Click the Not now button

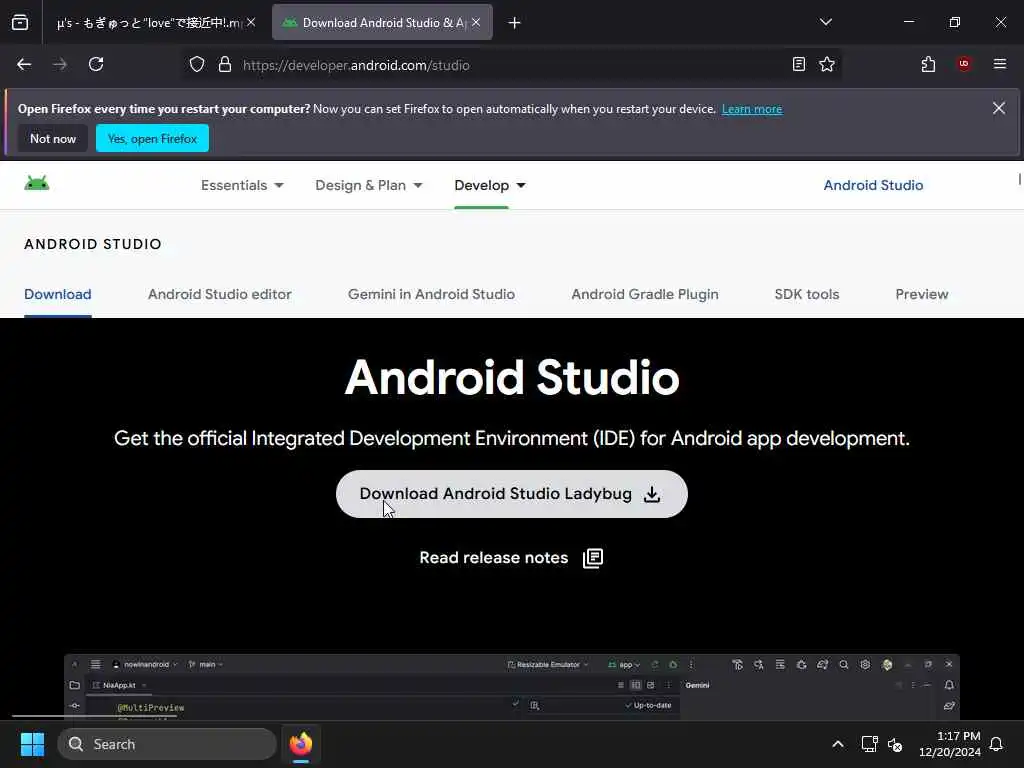click(x=53, y=138)
